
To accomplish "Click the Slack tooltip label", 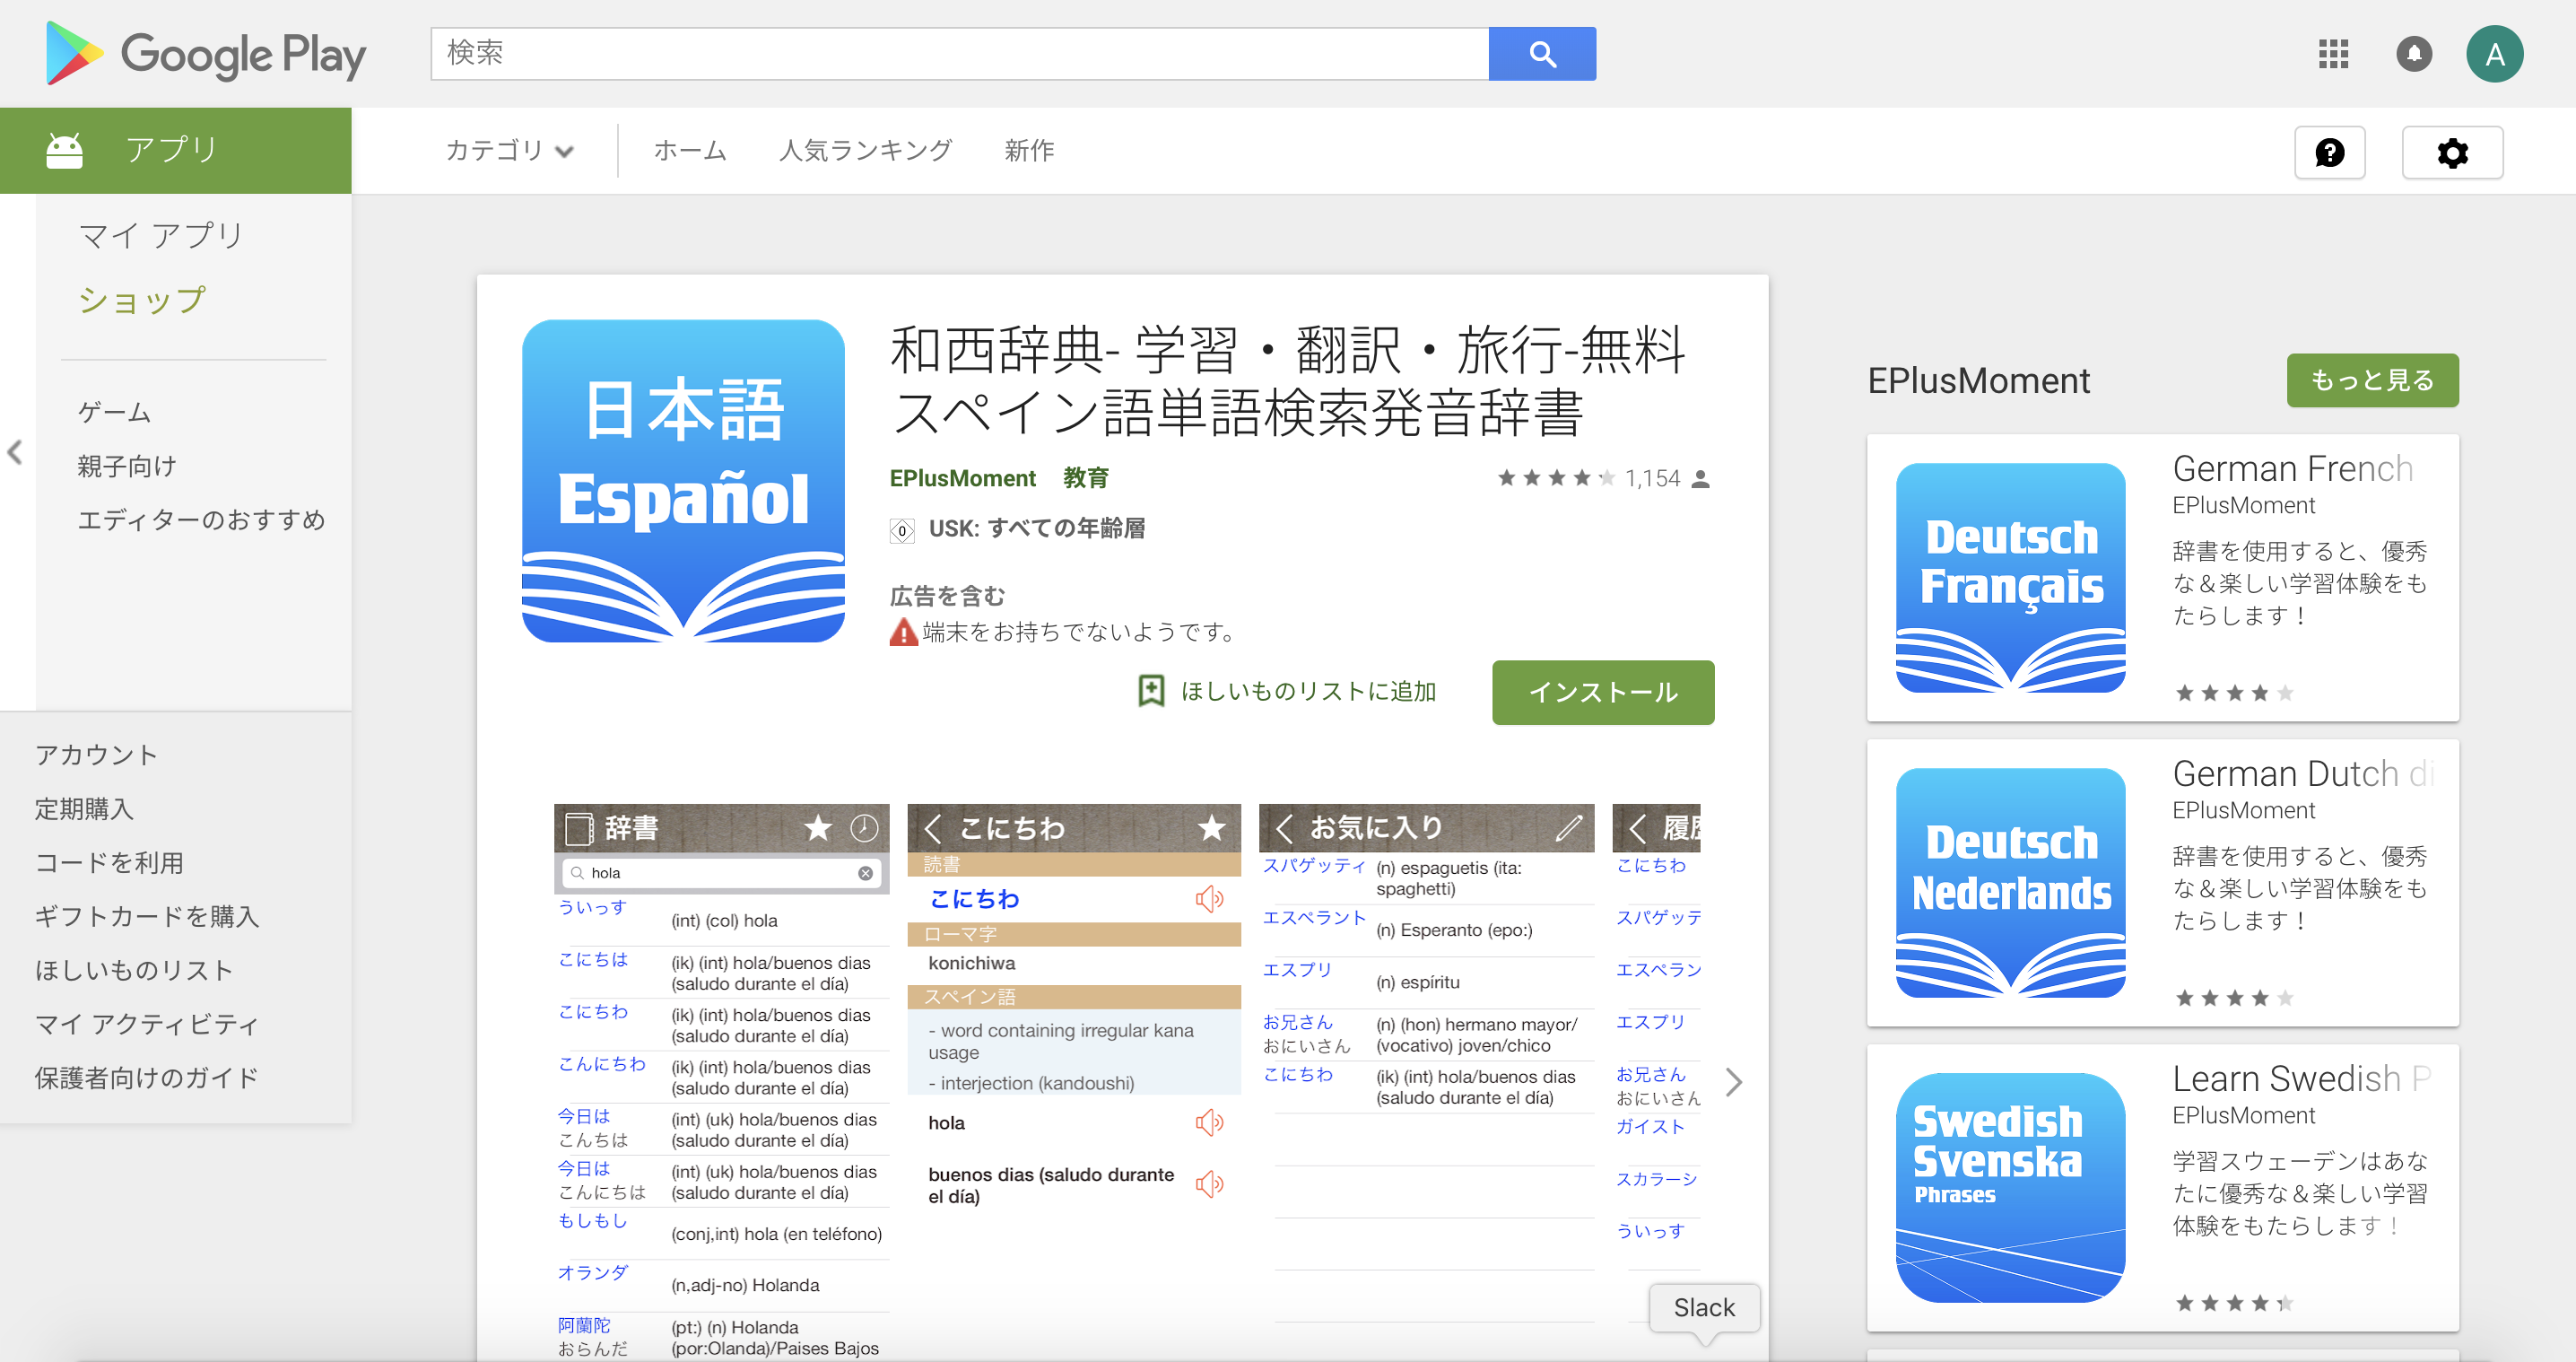I will coord(1704,1308).
